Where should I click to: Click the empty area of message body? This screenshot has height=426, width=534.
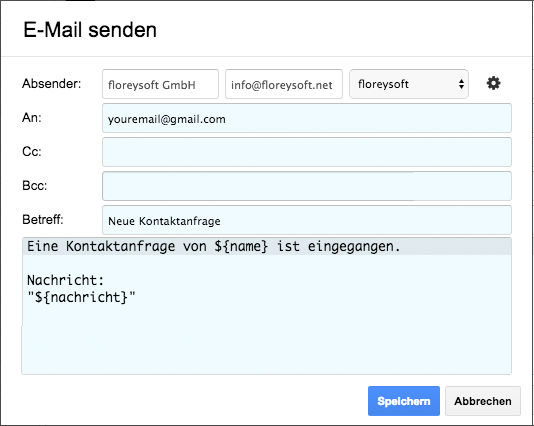(266, 341)
